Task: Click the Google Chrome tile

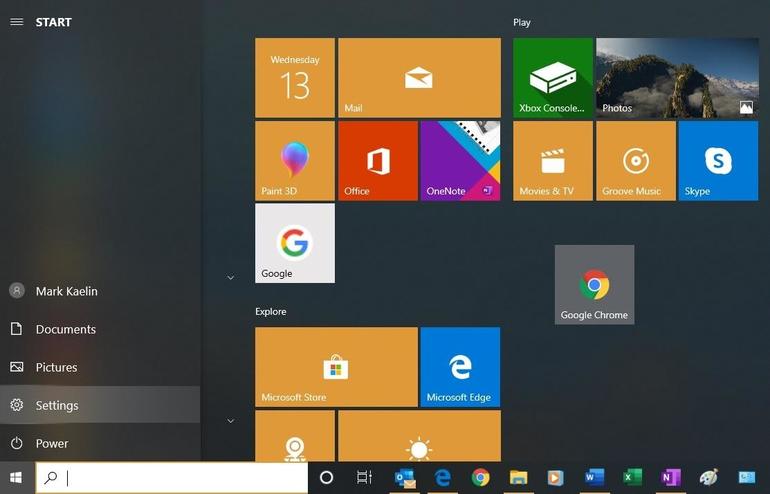Action: click(594, 285)
